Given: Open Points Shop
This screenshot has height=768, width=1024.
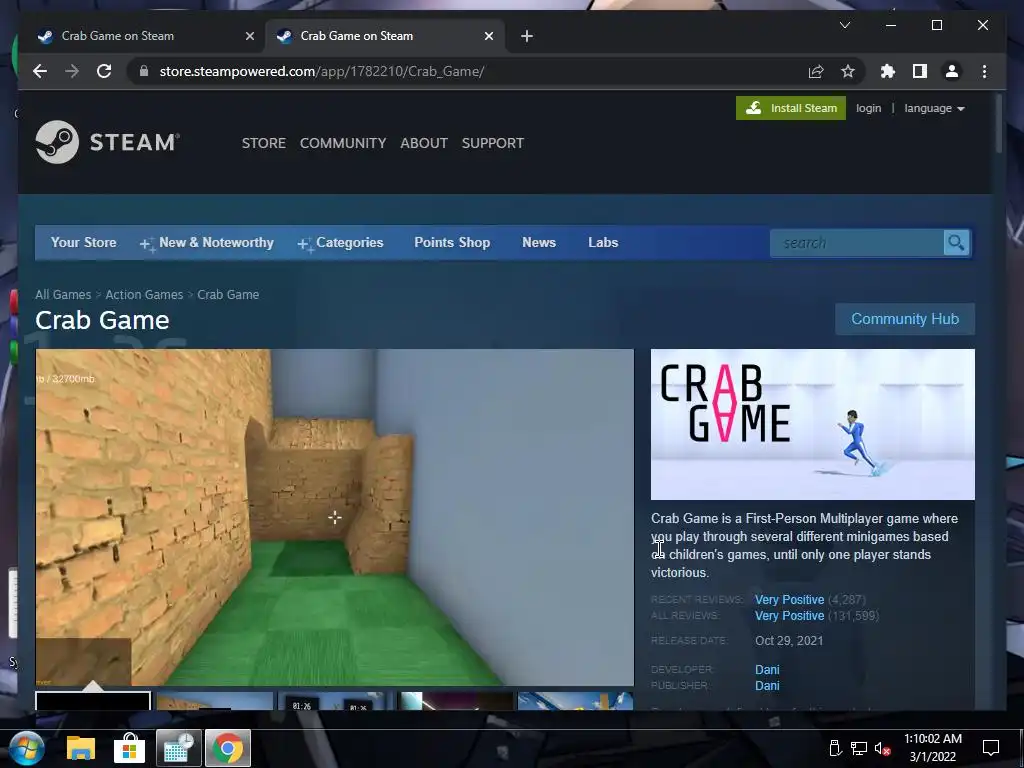Looking at the screenshot, I should [x=452, y=242].
